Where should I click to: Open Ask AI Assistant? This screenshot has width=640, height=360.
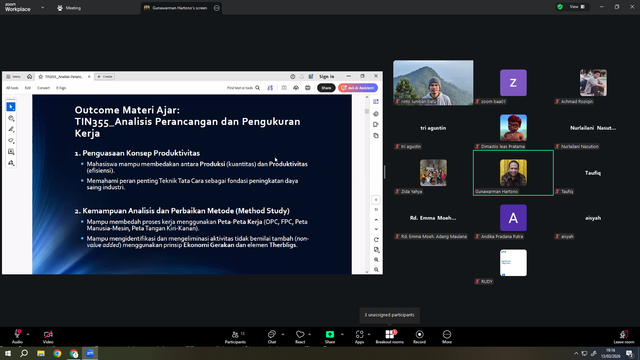click(x=358, y=88)
